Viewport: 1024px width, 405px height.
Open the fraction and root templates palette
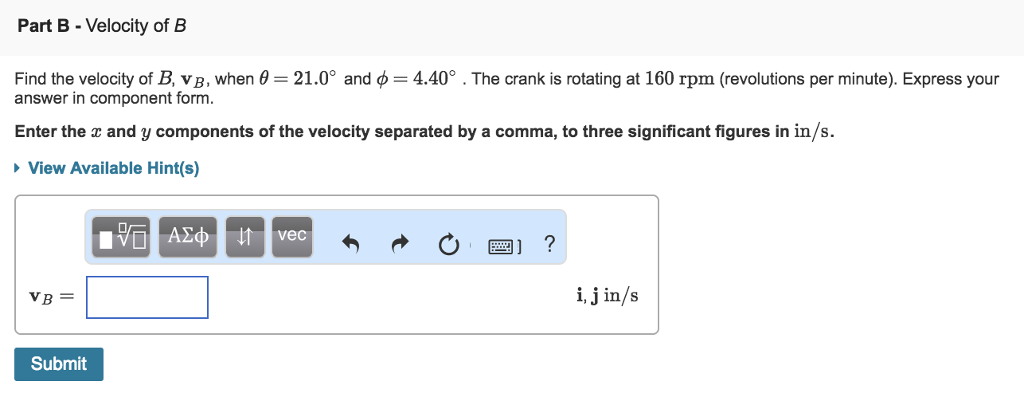point(121,237)
